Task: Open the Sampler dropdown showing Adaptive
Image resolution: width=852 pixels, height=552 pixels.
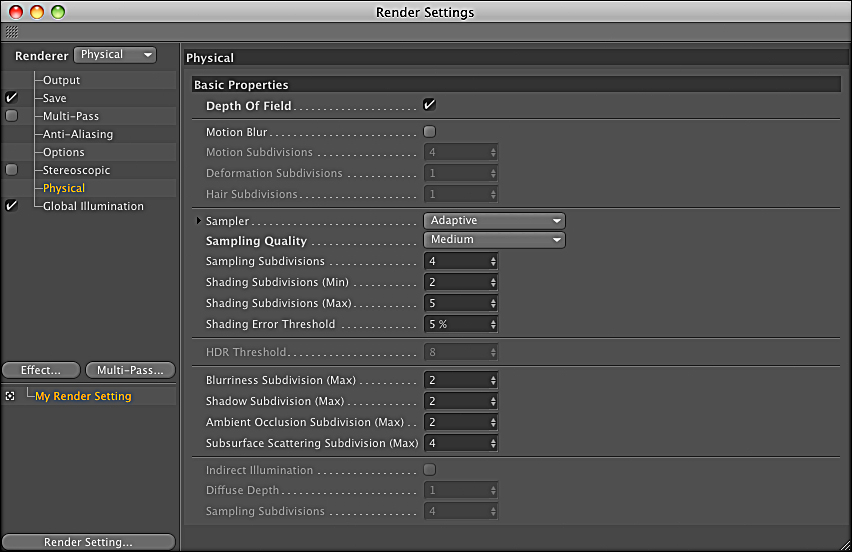Action: coord(495,220)
